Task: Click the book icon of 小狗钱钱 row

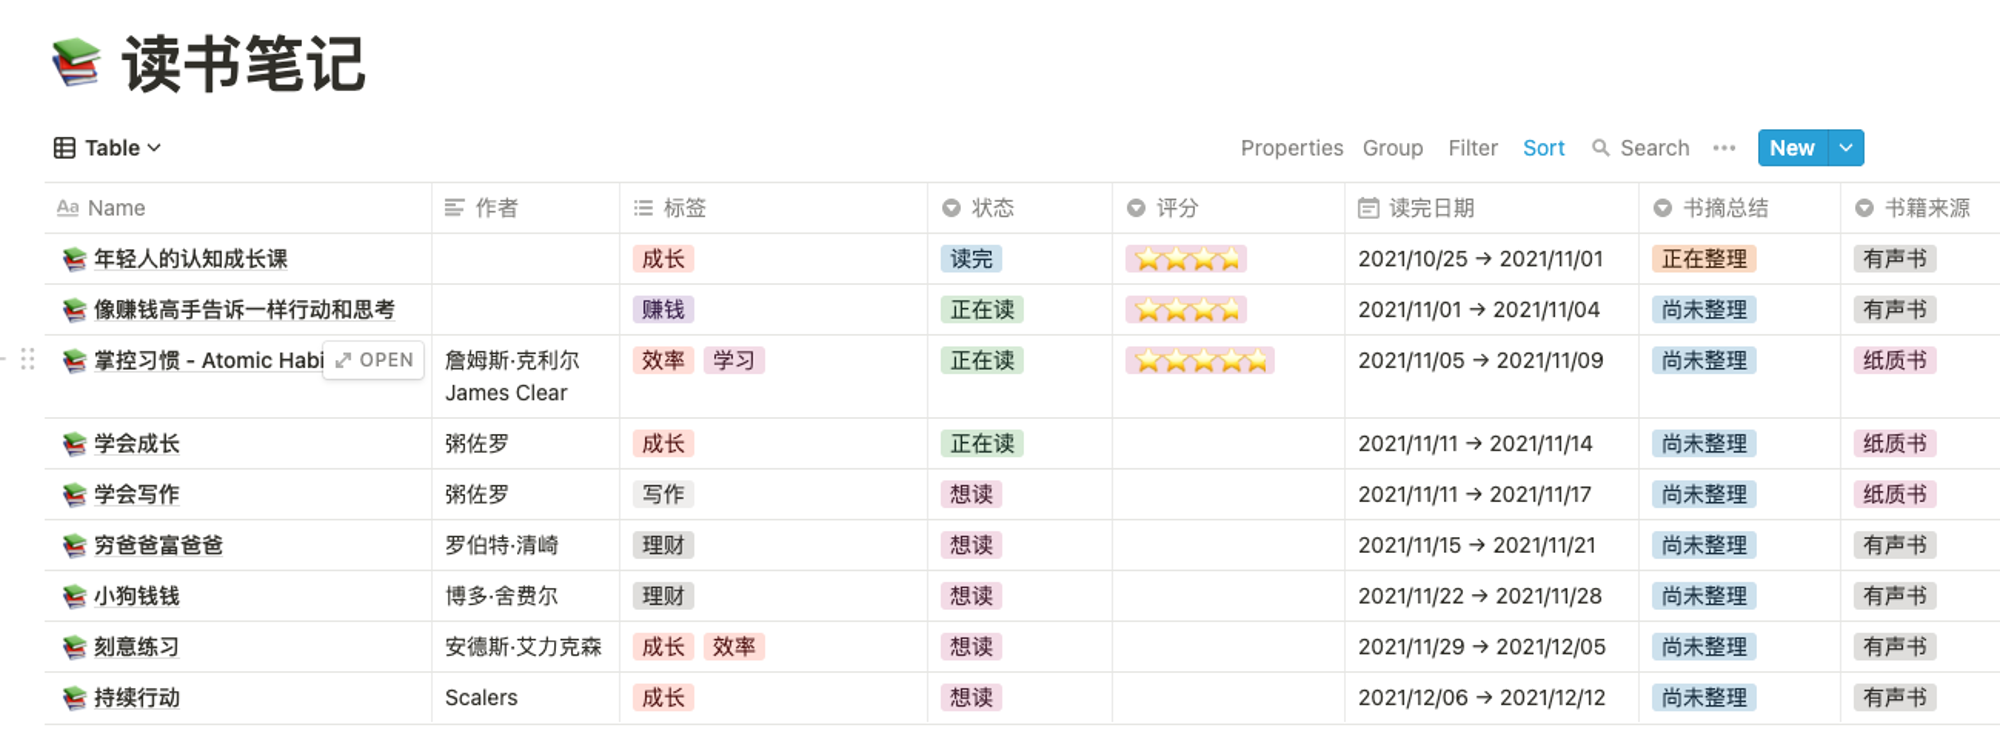Action: (x=74, y=596)
